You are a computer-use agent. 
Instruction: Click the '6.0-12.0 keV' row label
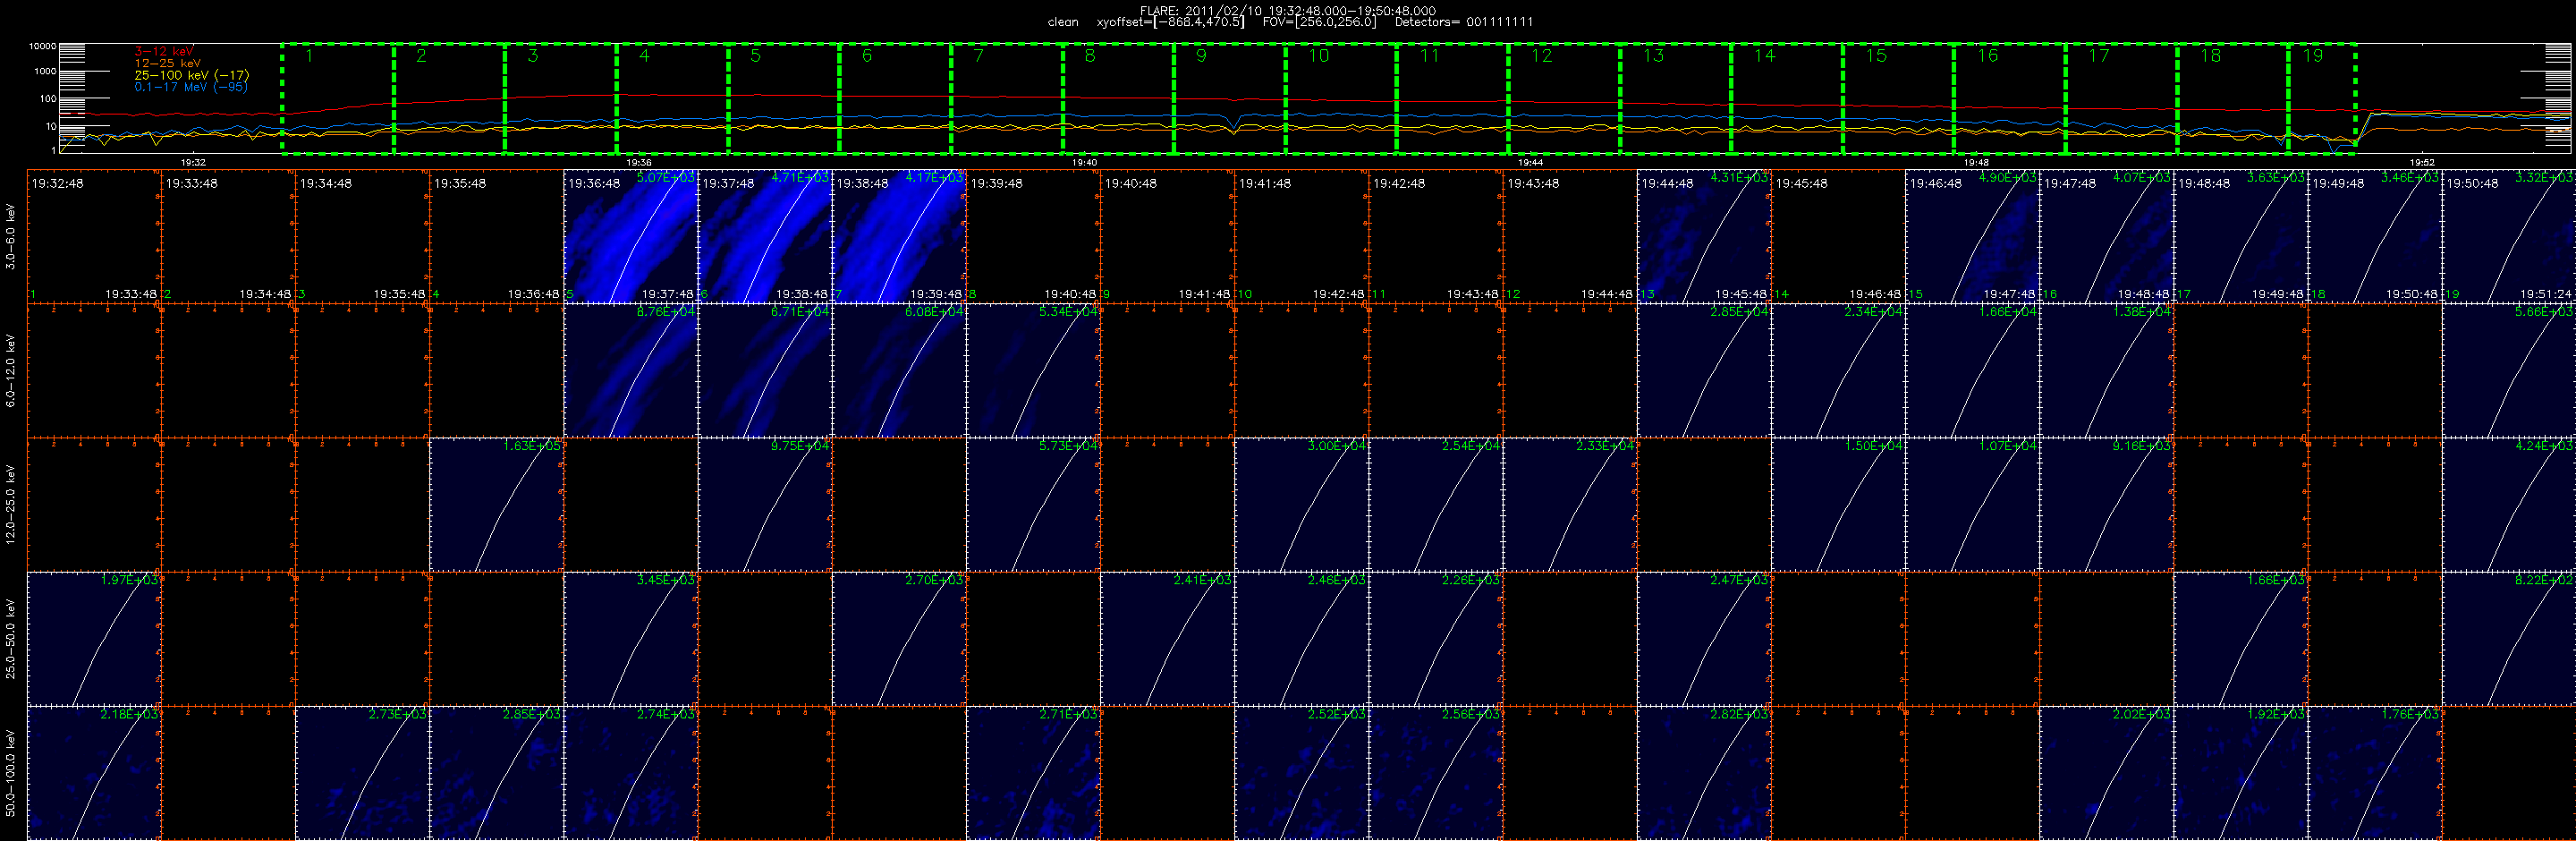coord(11,370)
